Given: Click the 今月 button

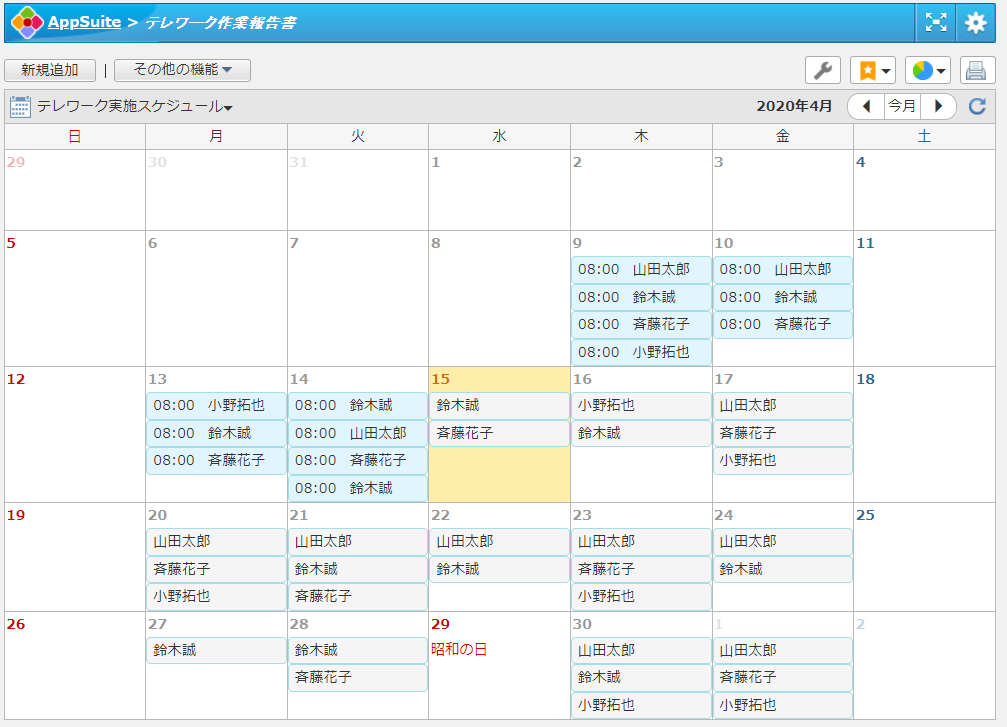Looking at the screenshot, I should click(x=902, y=106).
